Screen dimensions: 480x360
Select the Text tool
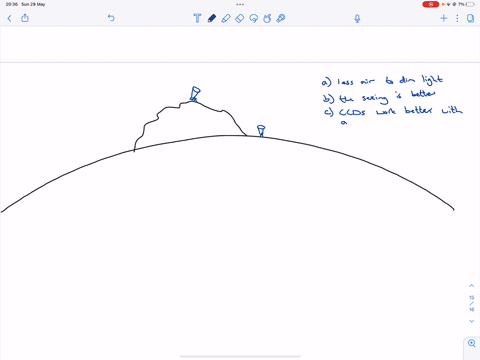point(197,18)
